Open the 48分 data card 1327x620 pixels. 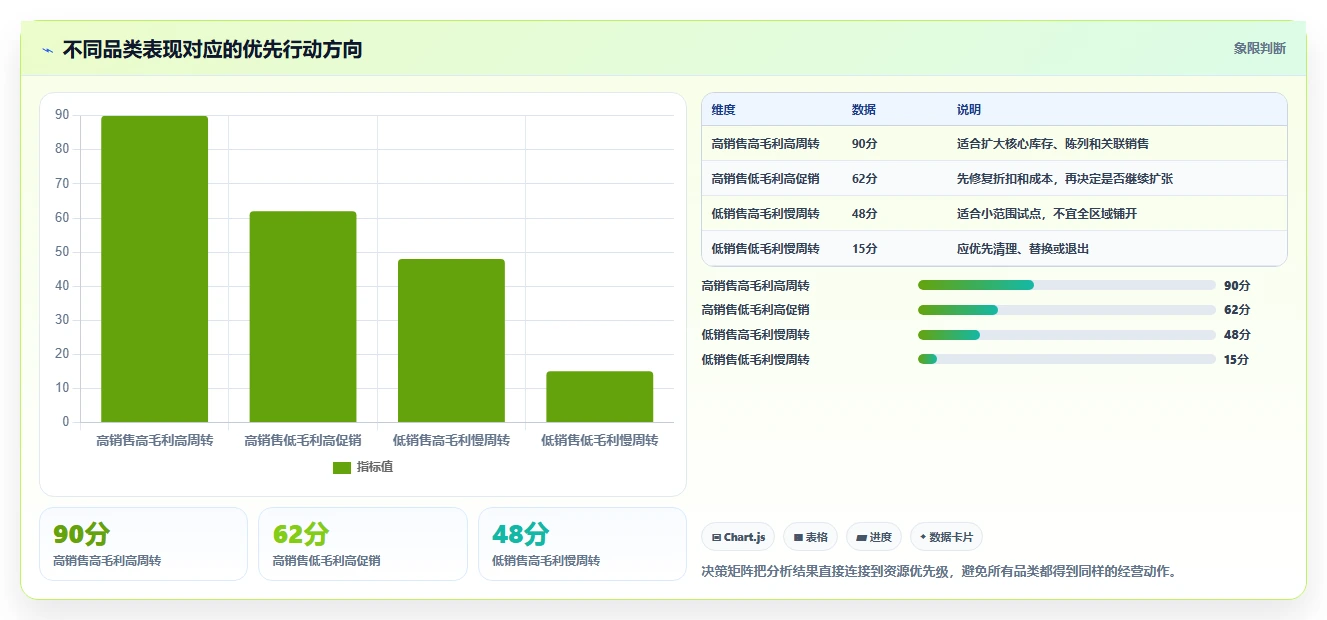pos(582,544)
